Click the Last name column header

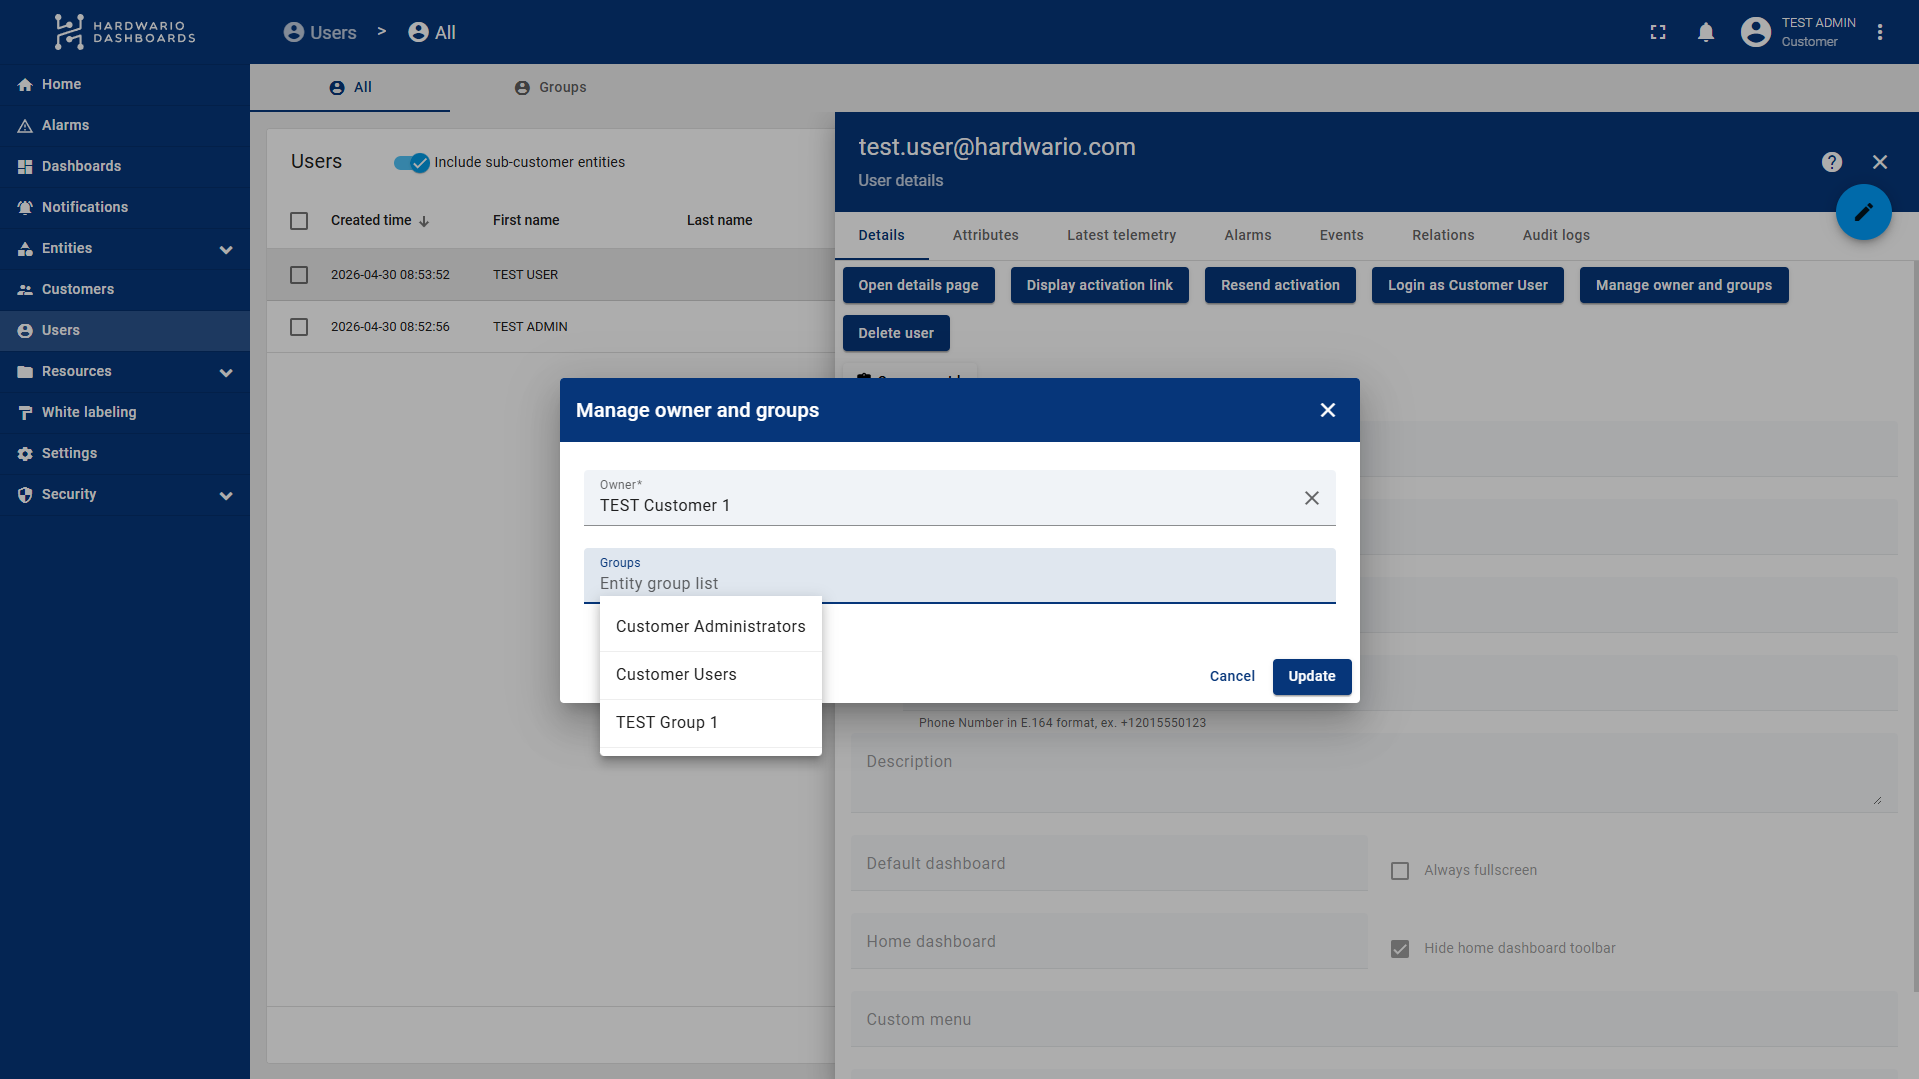click(x=719, y=221)
